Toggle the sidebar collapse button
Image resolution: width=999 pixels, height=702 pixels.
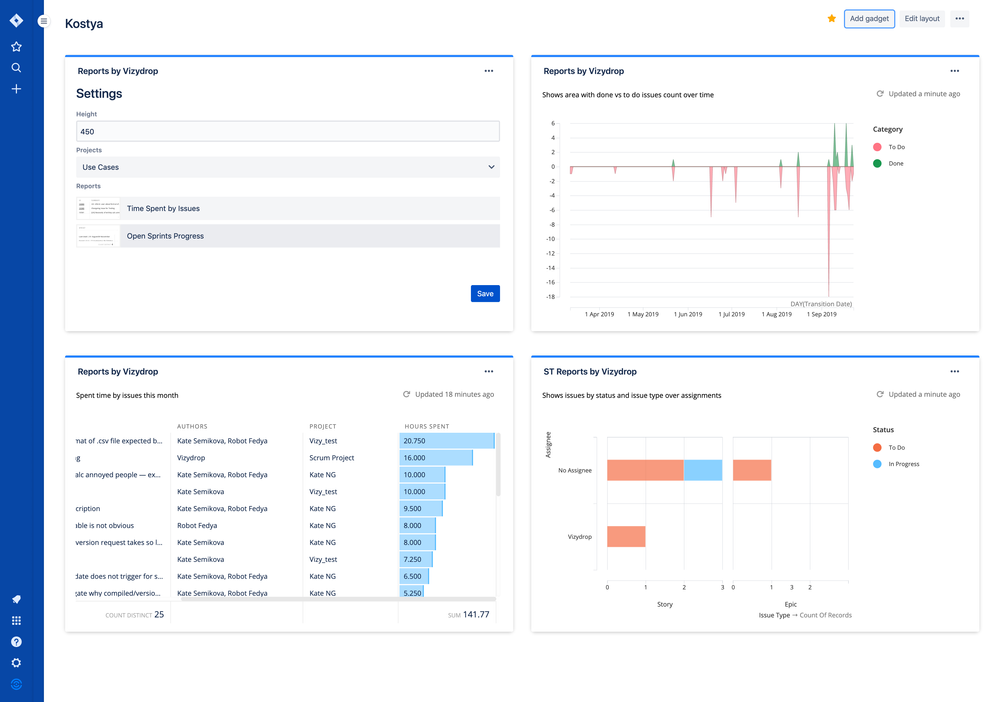pos(43,21)
